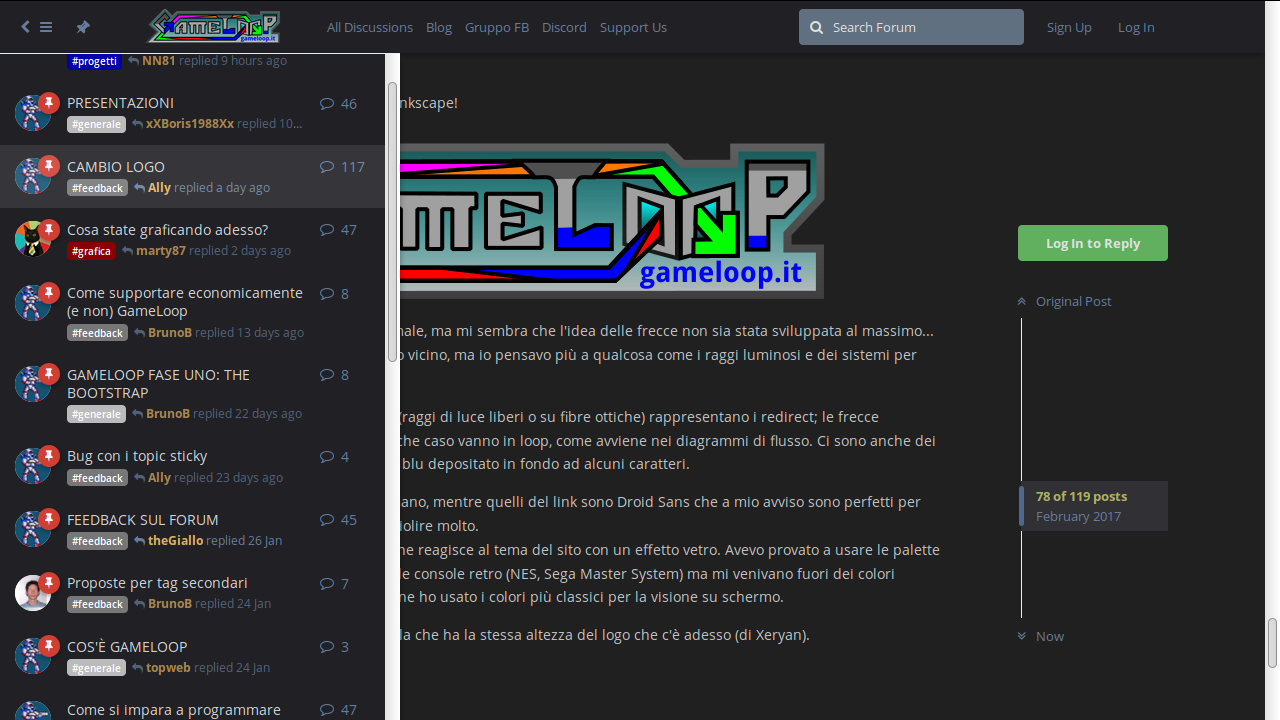
Task: Open FEEDBACK SUL FORUM discussion
Action: pos(142,520)
